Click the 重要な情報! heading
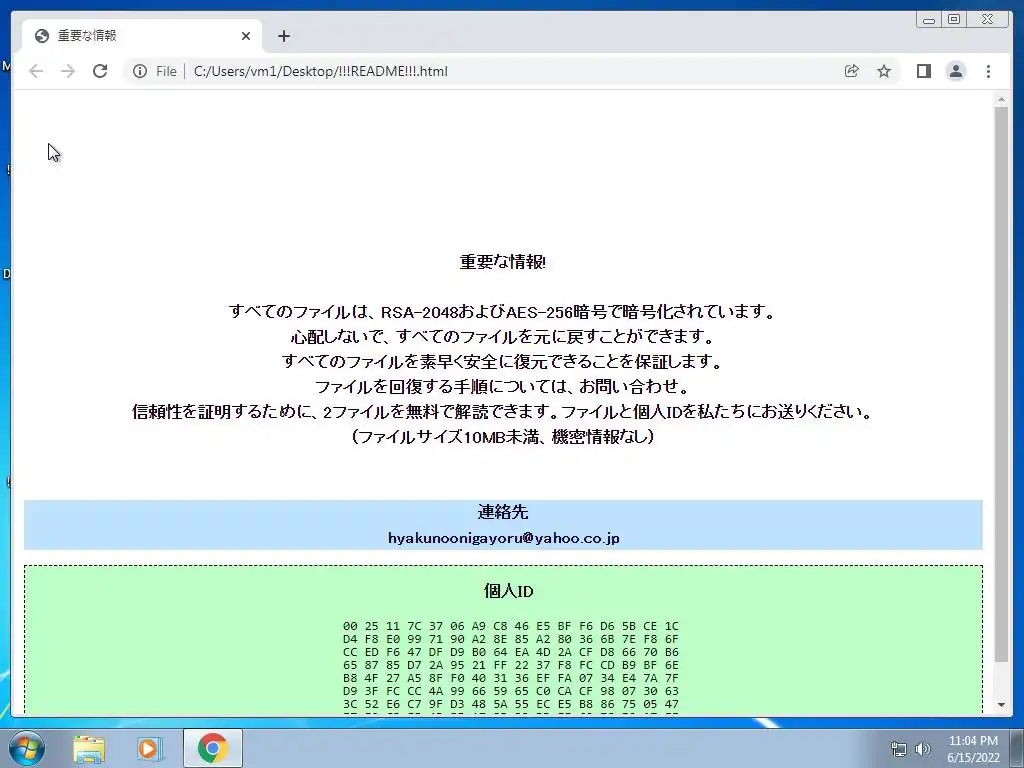This screenshot has width=1024, height=768. coord(503,262)
